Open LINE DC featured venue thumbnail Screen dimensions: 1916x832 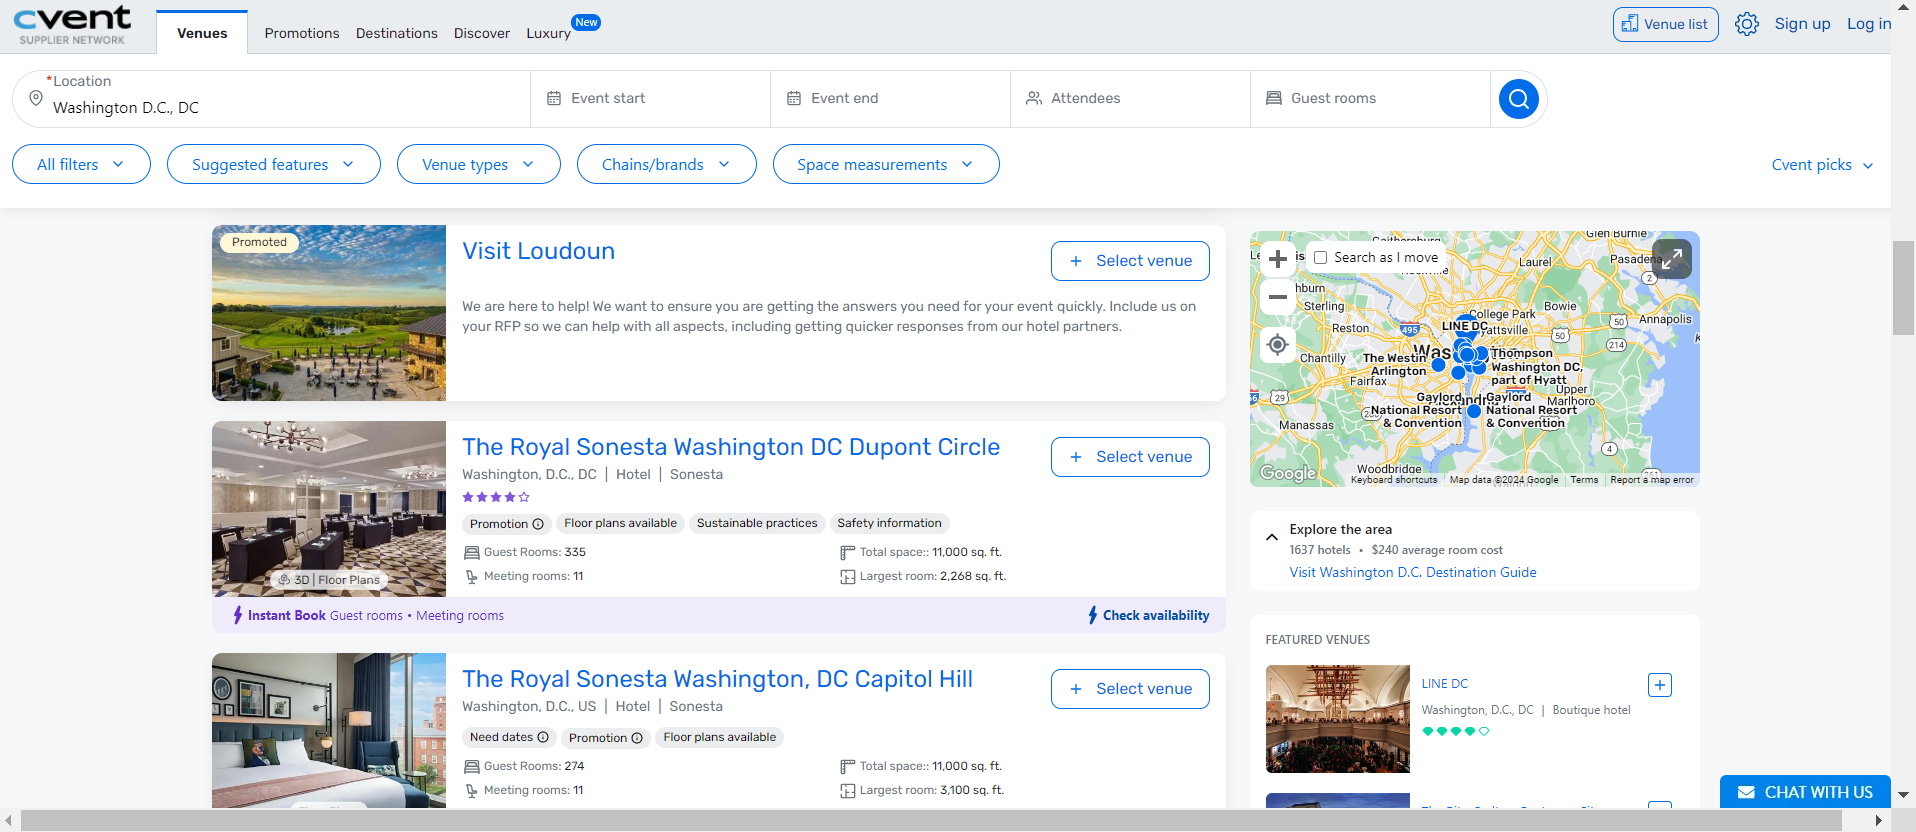pos(1337,719)
